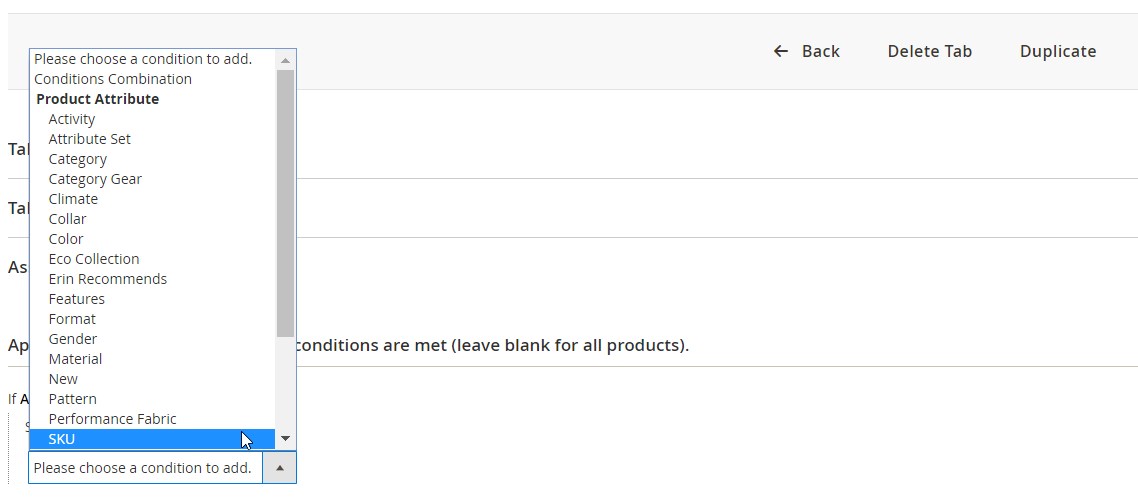Image resolution: width=1138 pixels, height=500 pixels.
Task: Pick the Category attribute condition
Action: [x=78, y=159]
